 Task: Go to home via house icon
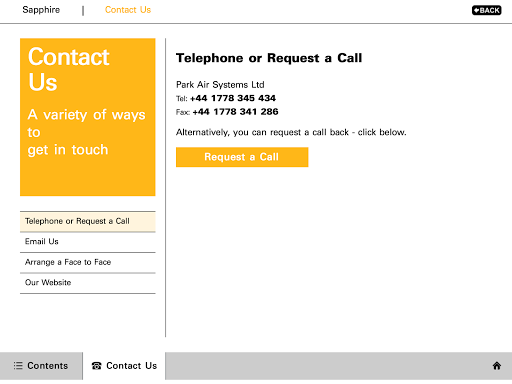click(497, 366)
